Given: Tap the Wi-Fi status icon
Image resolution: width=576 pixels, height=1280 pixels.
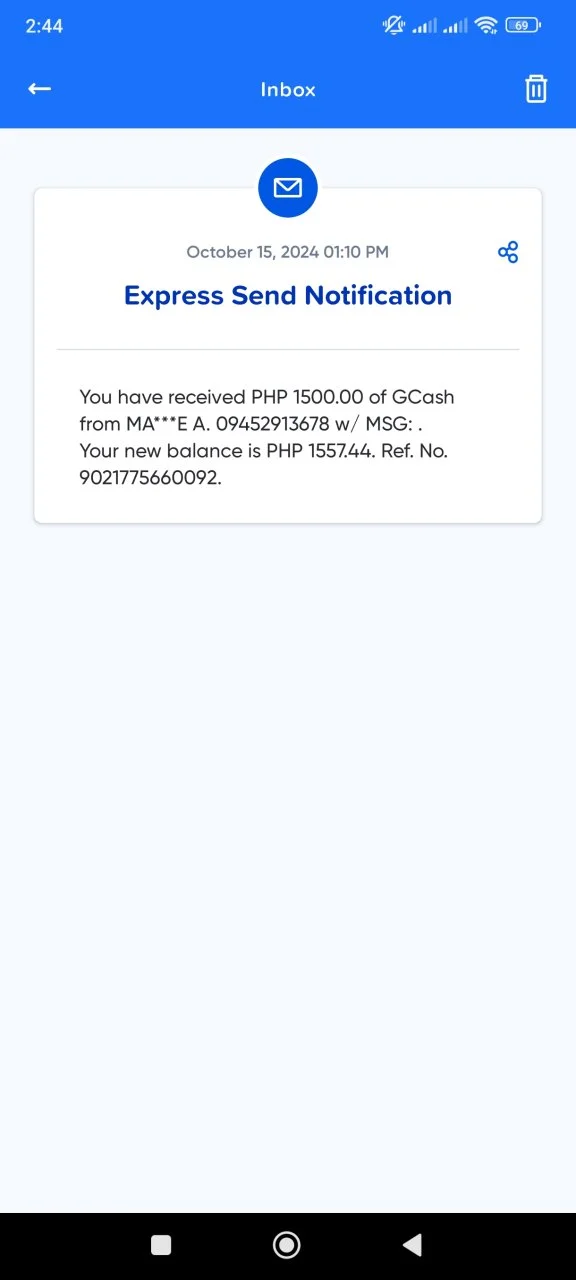Looking at the screenshot, I should (x=487, y=26).
